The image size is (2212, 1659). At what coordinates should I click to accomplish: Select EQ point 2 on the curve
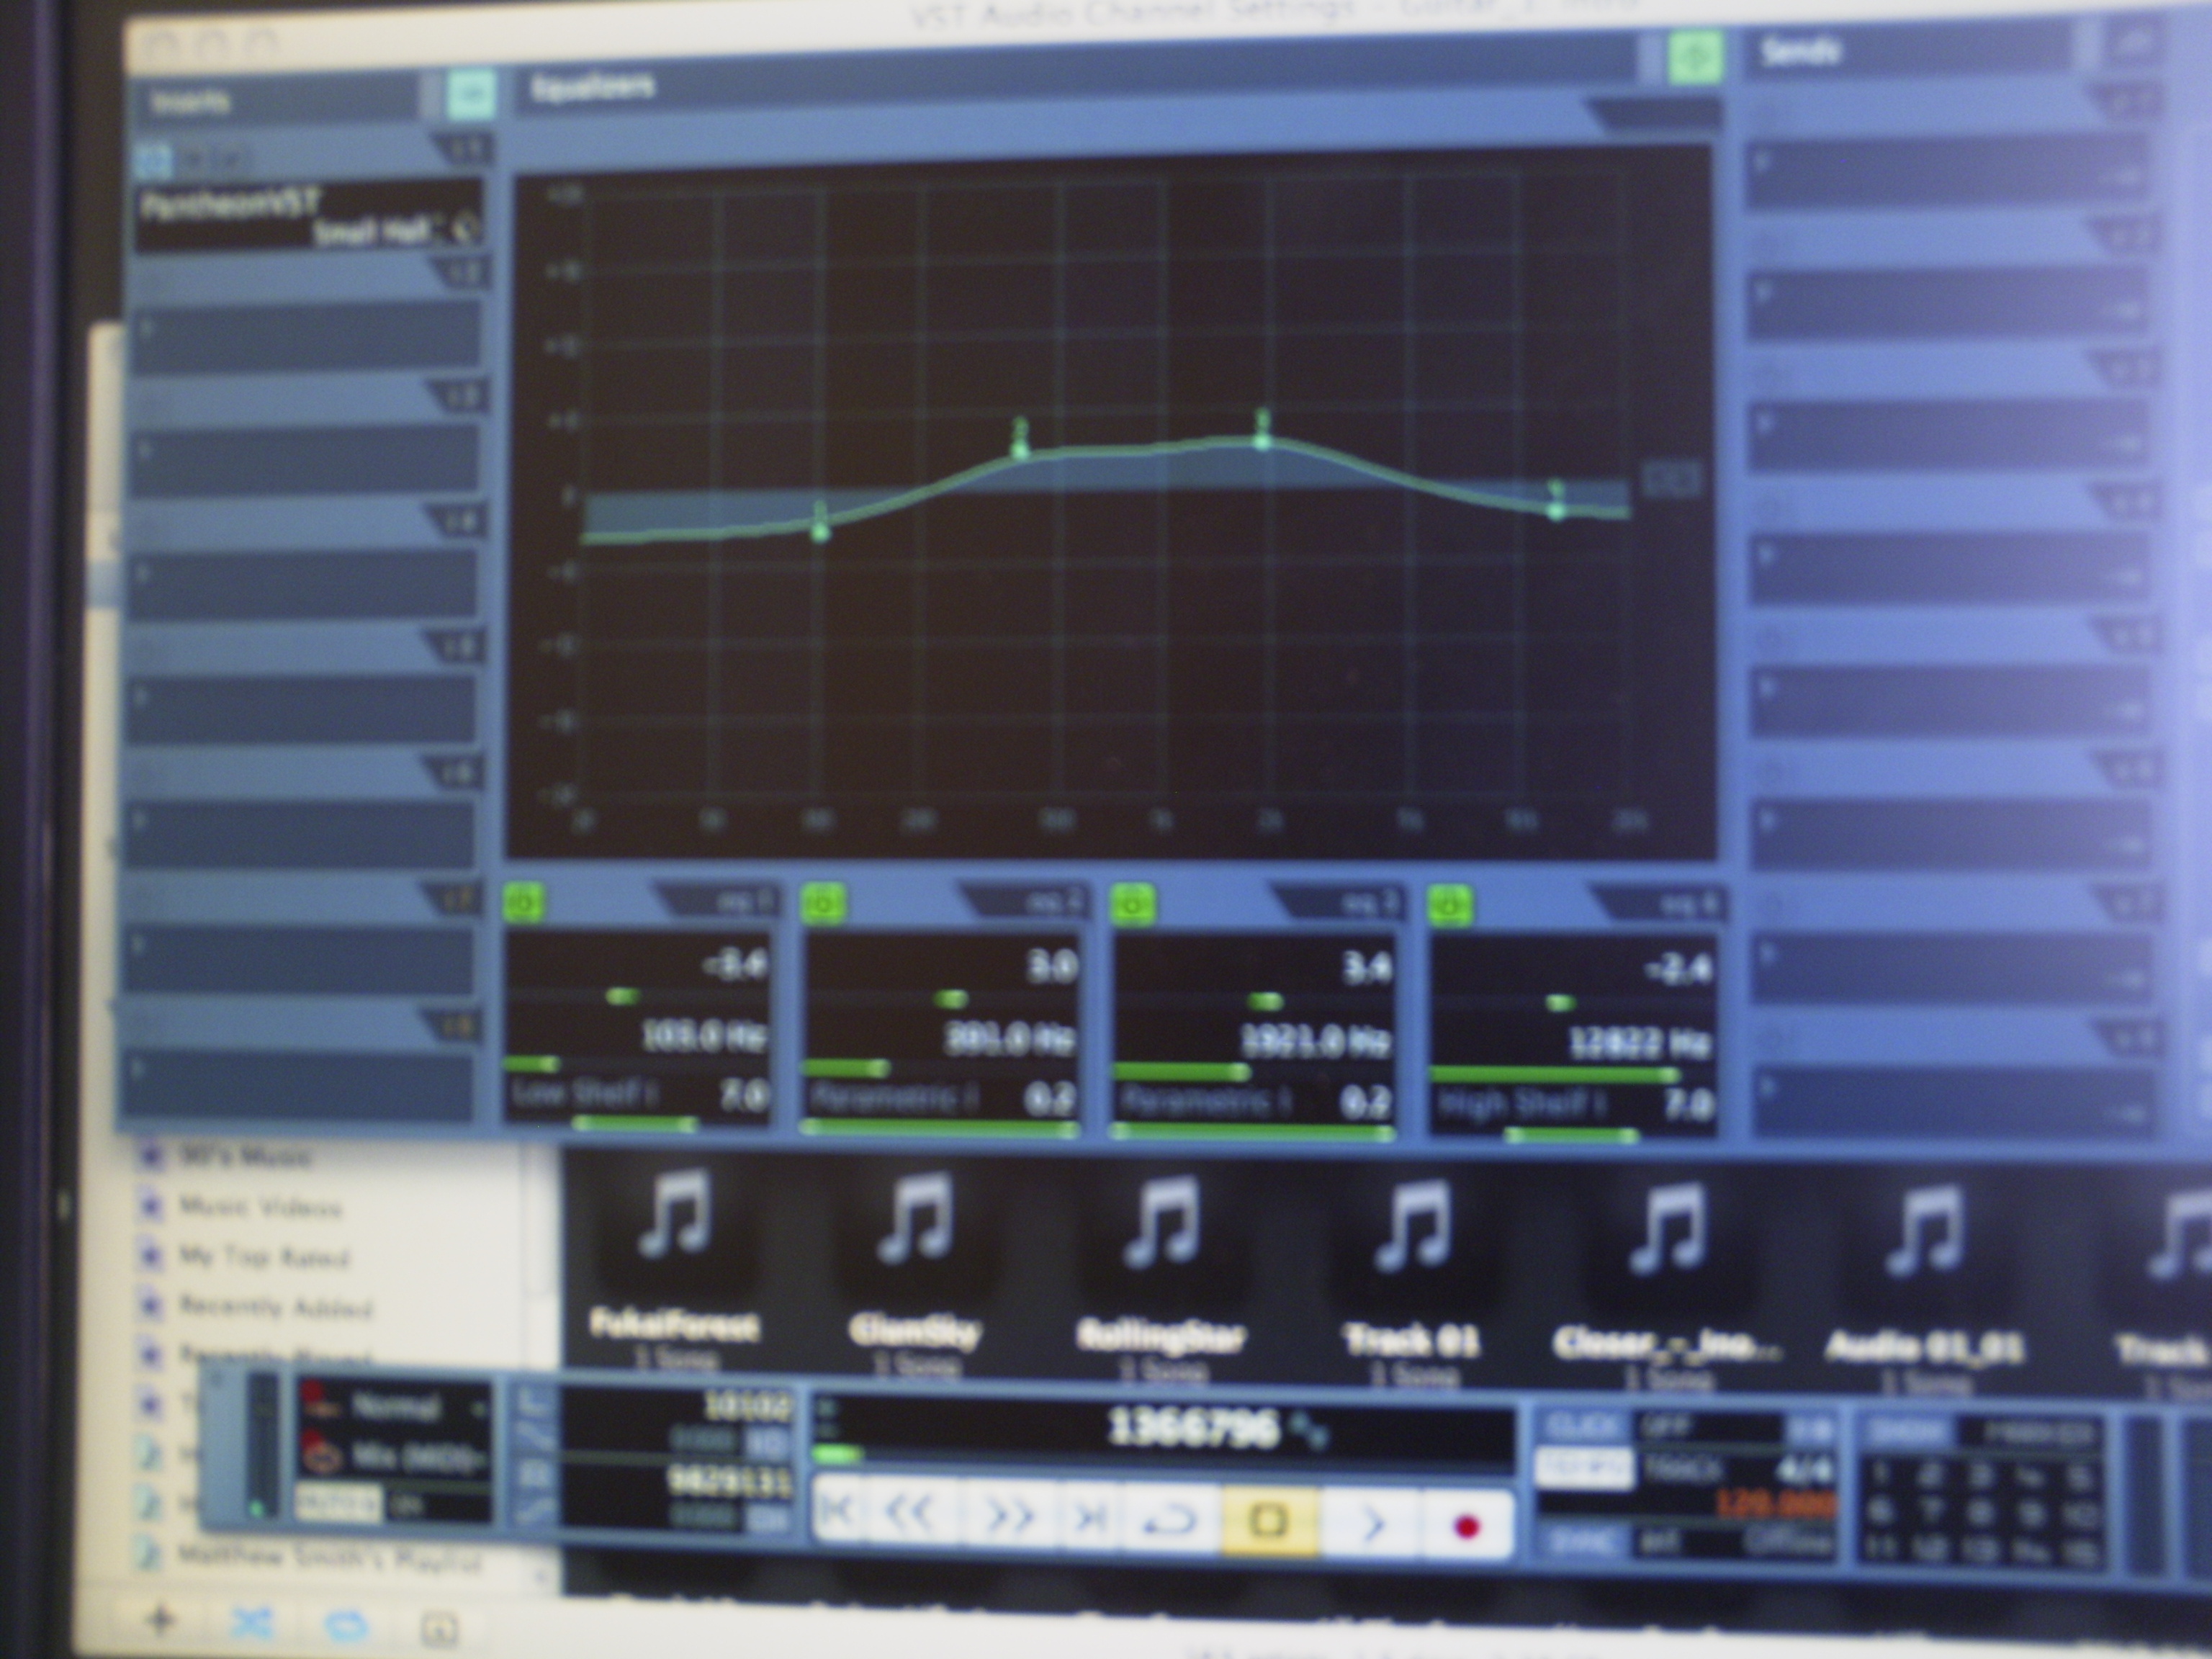point(1020,450)
